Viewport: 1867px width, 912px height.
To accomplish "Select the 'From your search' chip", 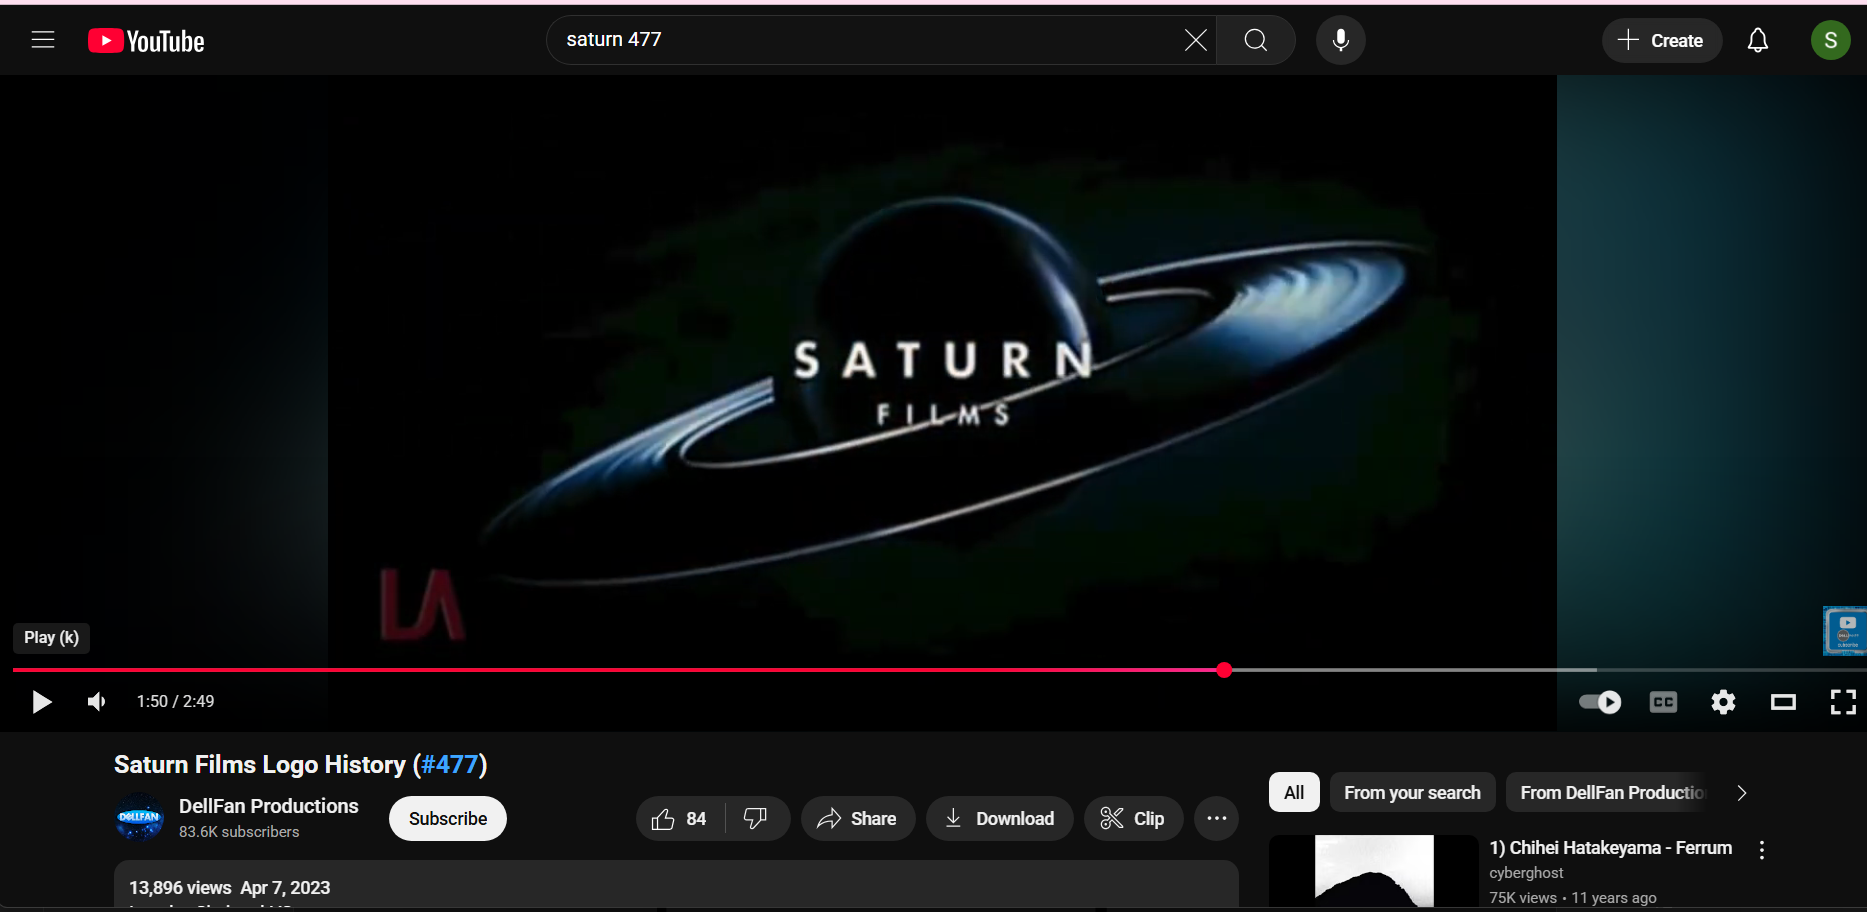I will coord(1411,793).
